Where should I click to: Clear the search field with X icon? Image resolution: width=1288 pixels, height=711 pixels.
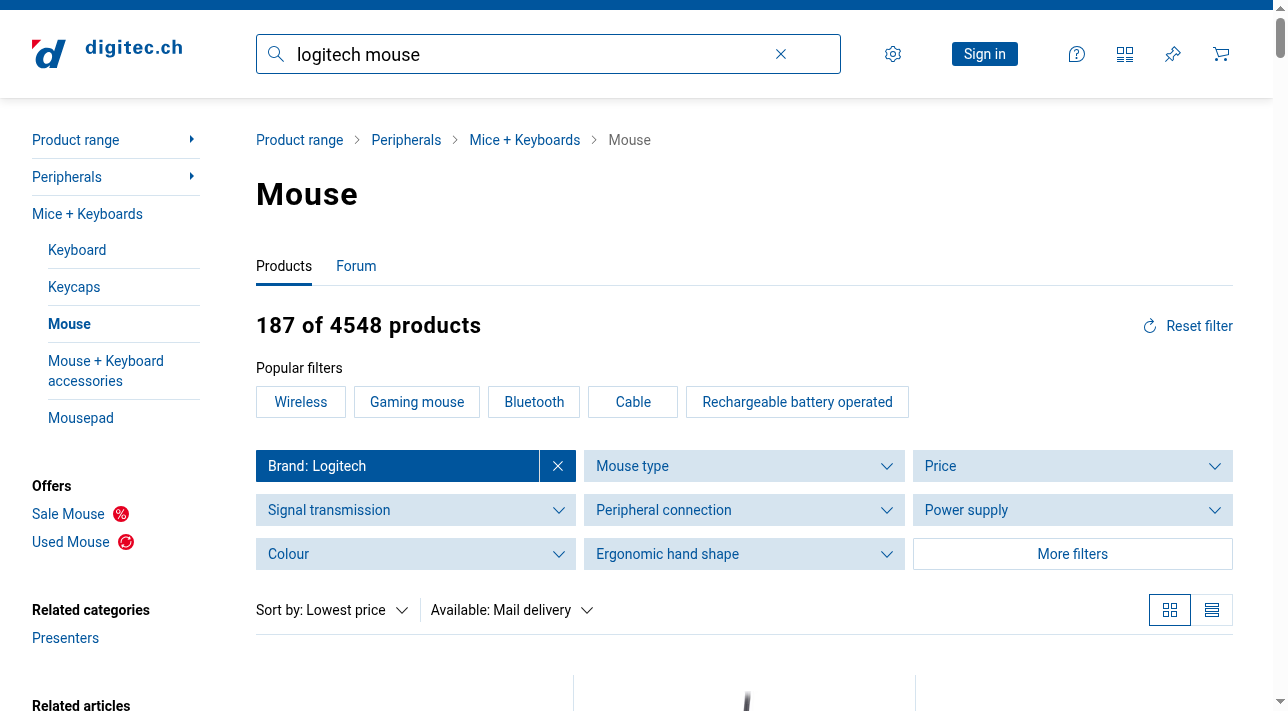(781, 54)
